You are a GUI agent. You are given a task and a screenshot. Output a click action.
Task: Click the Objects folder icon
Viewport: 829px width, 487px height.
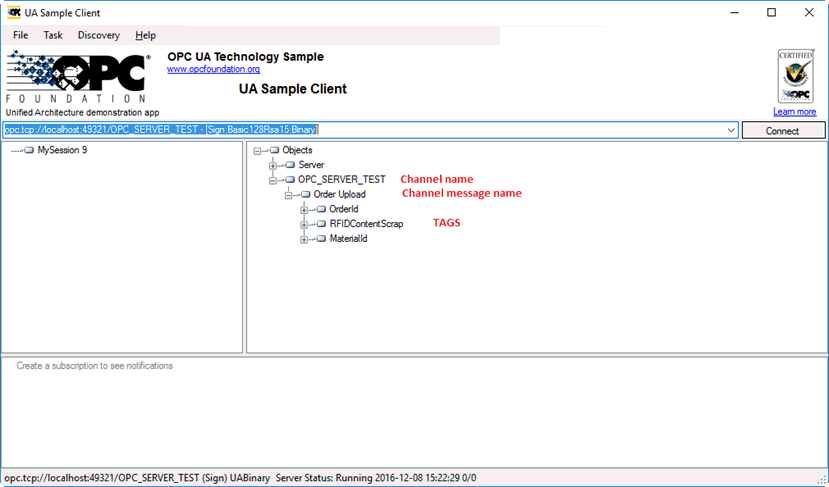274,150
